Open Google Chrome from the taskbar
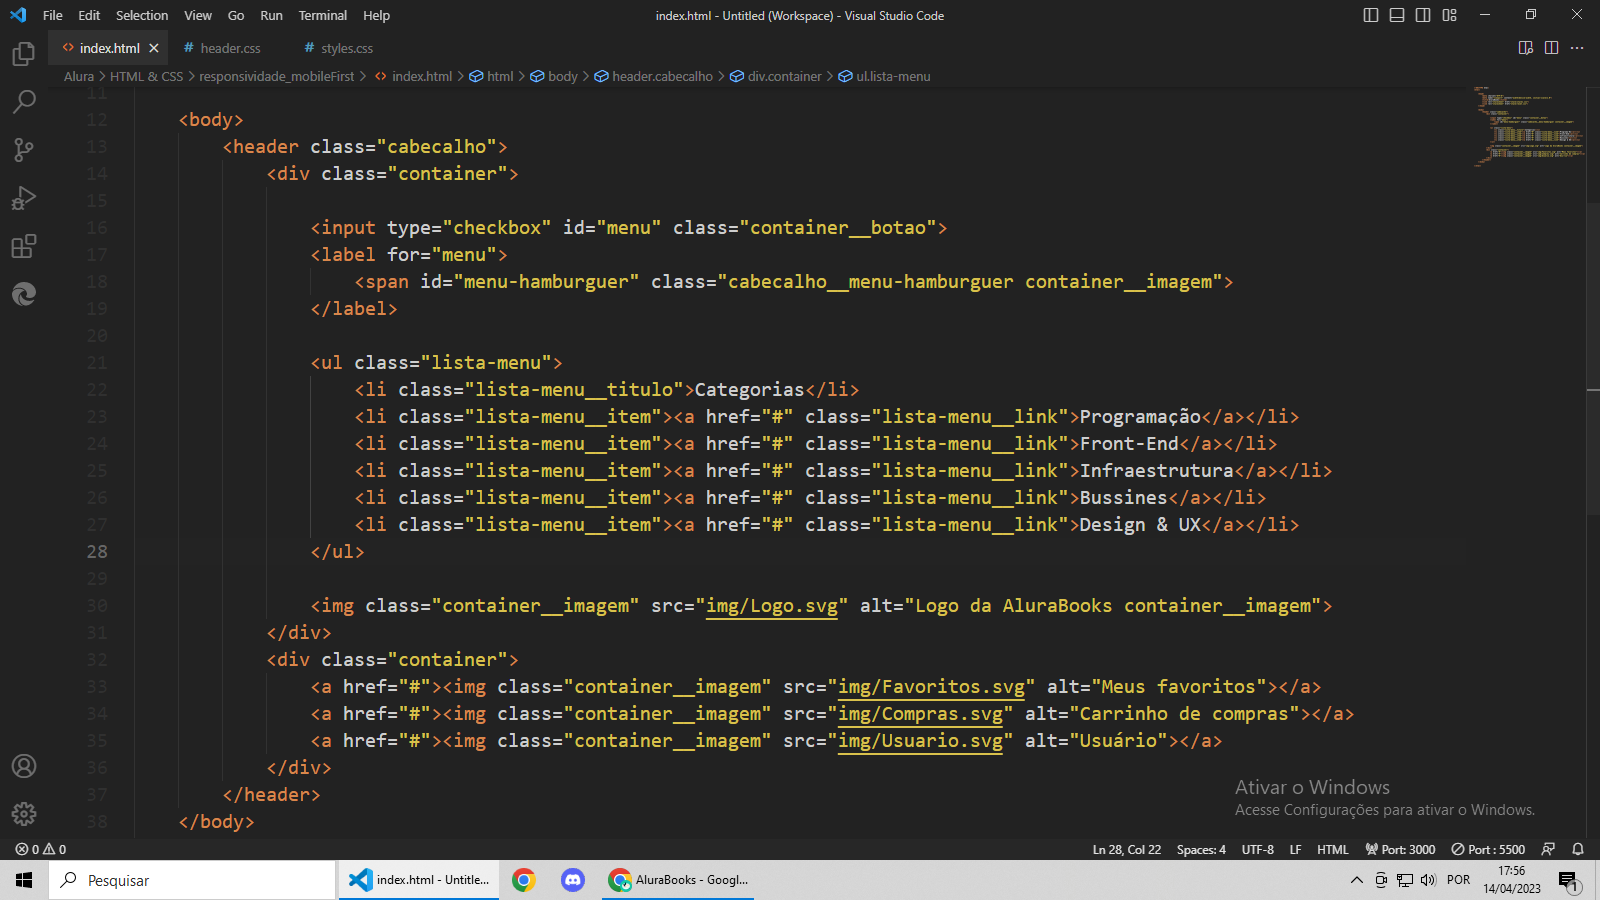 pos(523,880)
